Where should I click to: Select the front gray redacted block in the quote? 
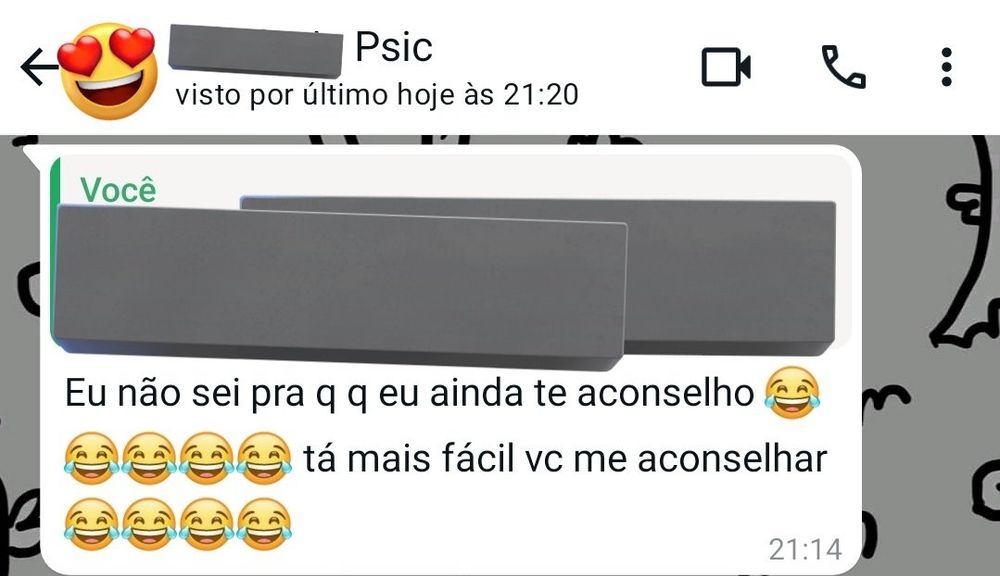(x=339, y=287)
